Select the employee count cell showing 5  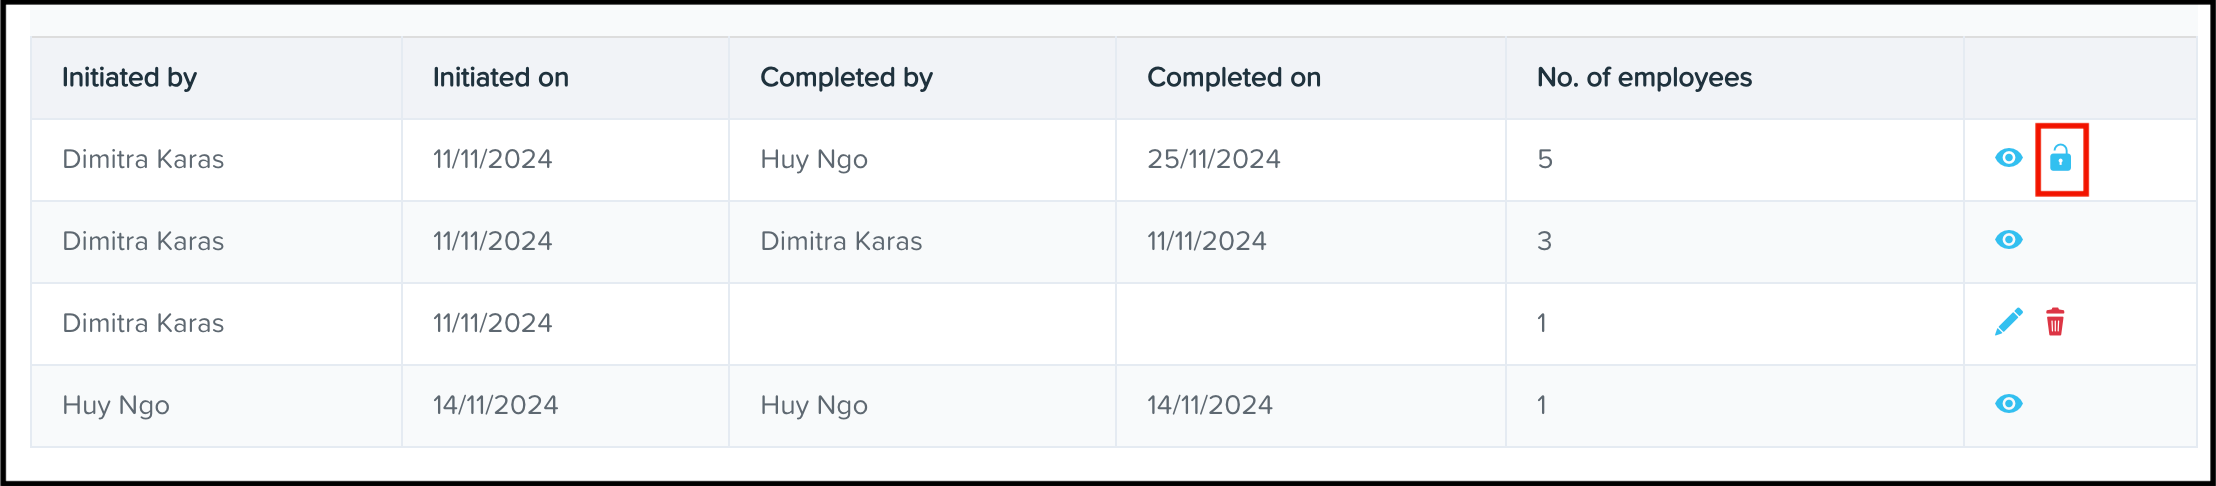tap(1545, 159)
